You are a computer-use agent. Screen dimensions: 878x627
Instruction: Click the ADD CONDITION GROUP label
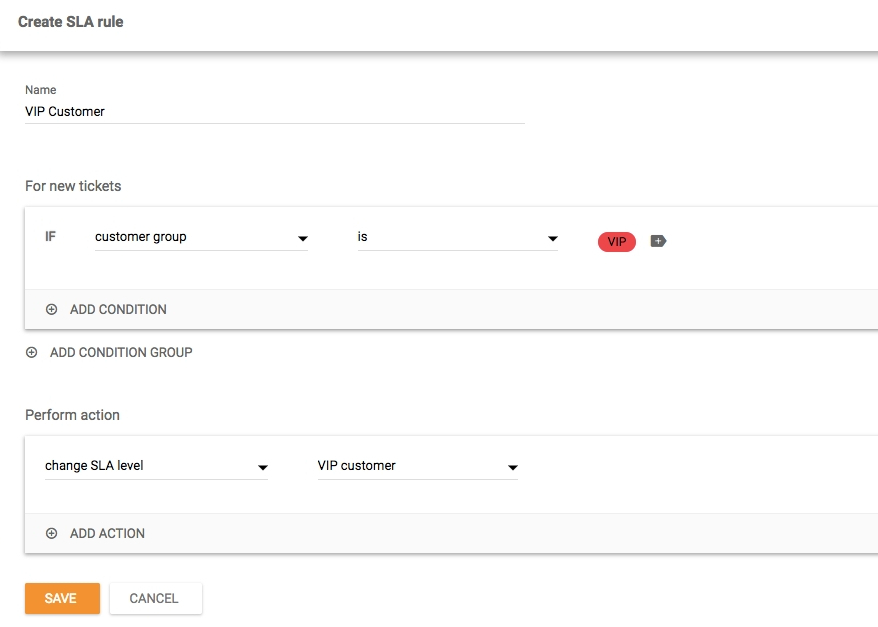[x=121, y=353]
